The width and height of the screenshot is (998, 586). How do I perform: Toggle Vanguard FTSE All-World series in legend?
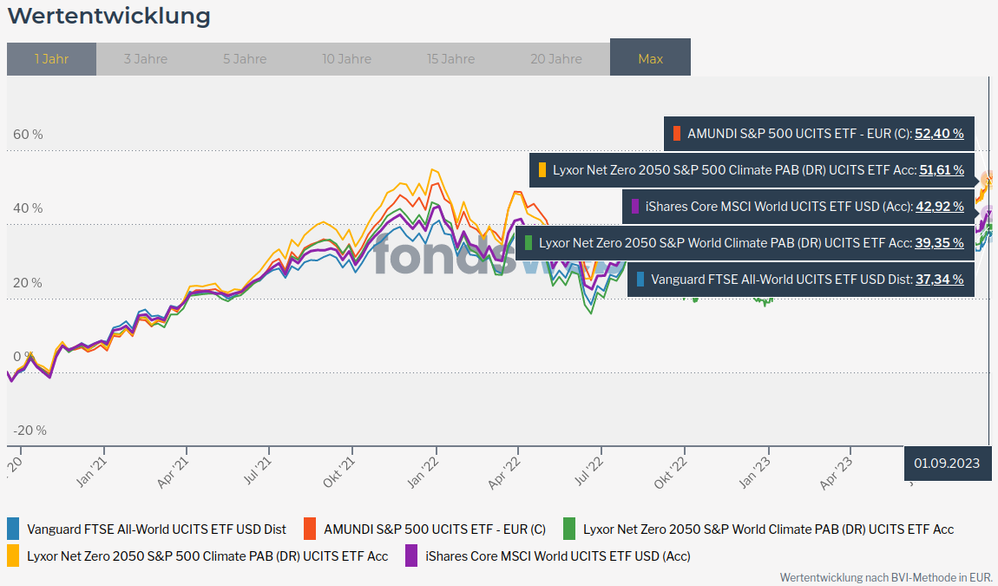pyautogui.click(x=156, y=529)
